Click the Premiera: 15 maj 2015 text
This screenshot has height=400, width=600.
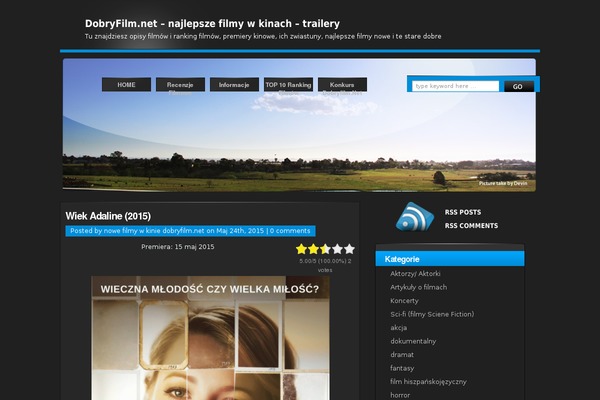point(178,247)
